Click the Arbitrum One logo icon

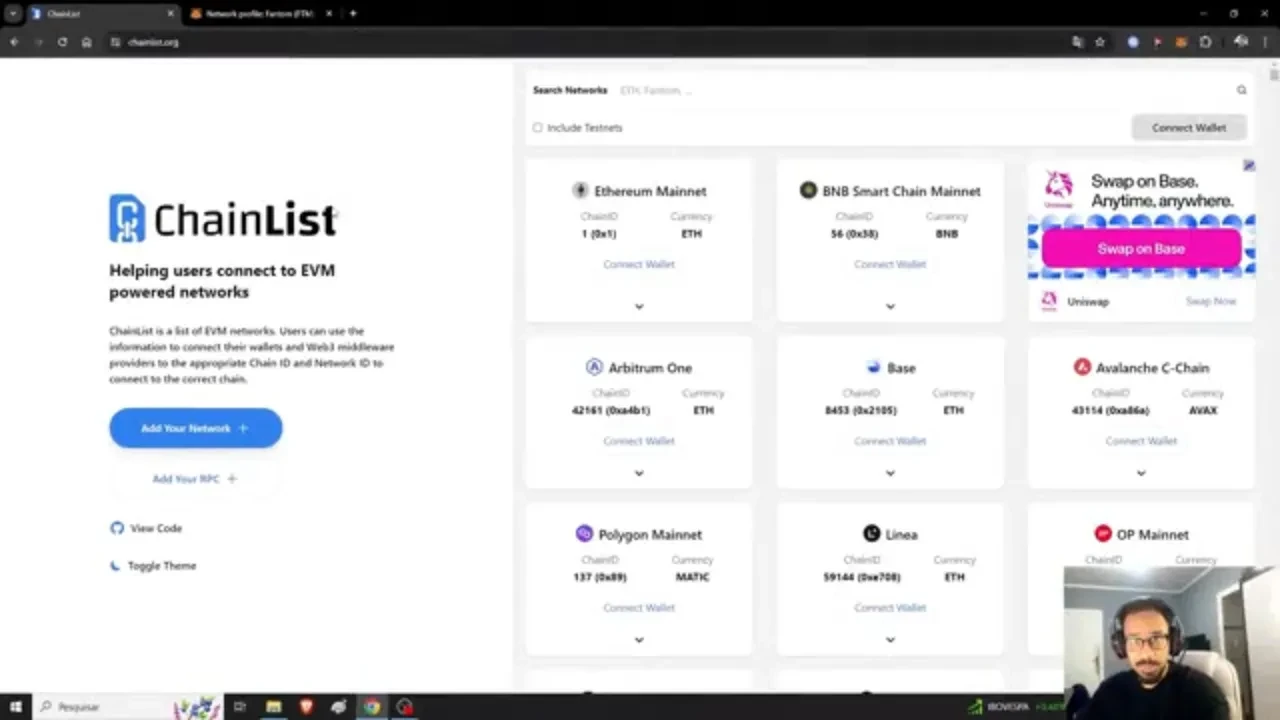coord(594,367)
